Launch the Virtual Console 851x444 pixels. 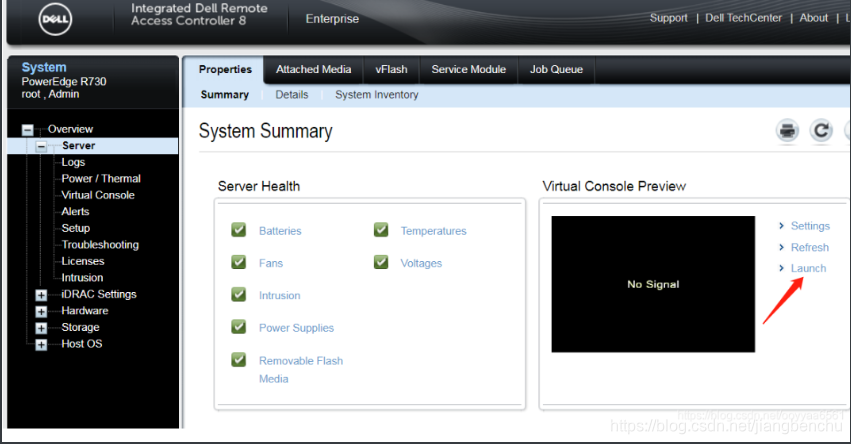(x=808, y=268)
